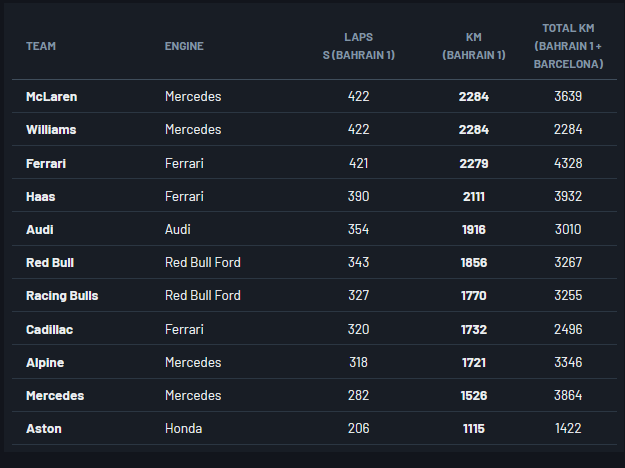Select Audi in the Team column
625x468 pixels.
coord(40,229)
